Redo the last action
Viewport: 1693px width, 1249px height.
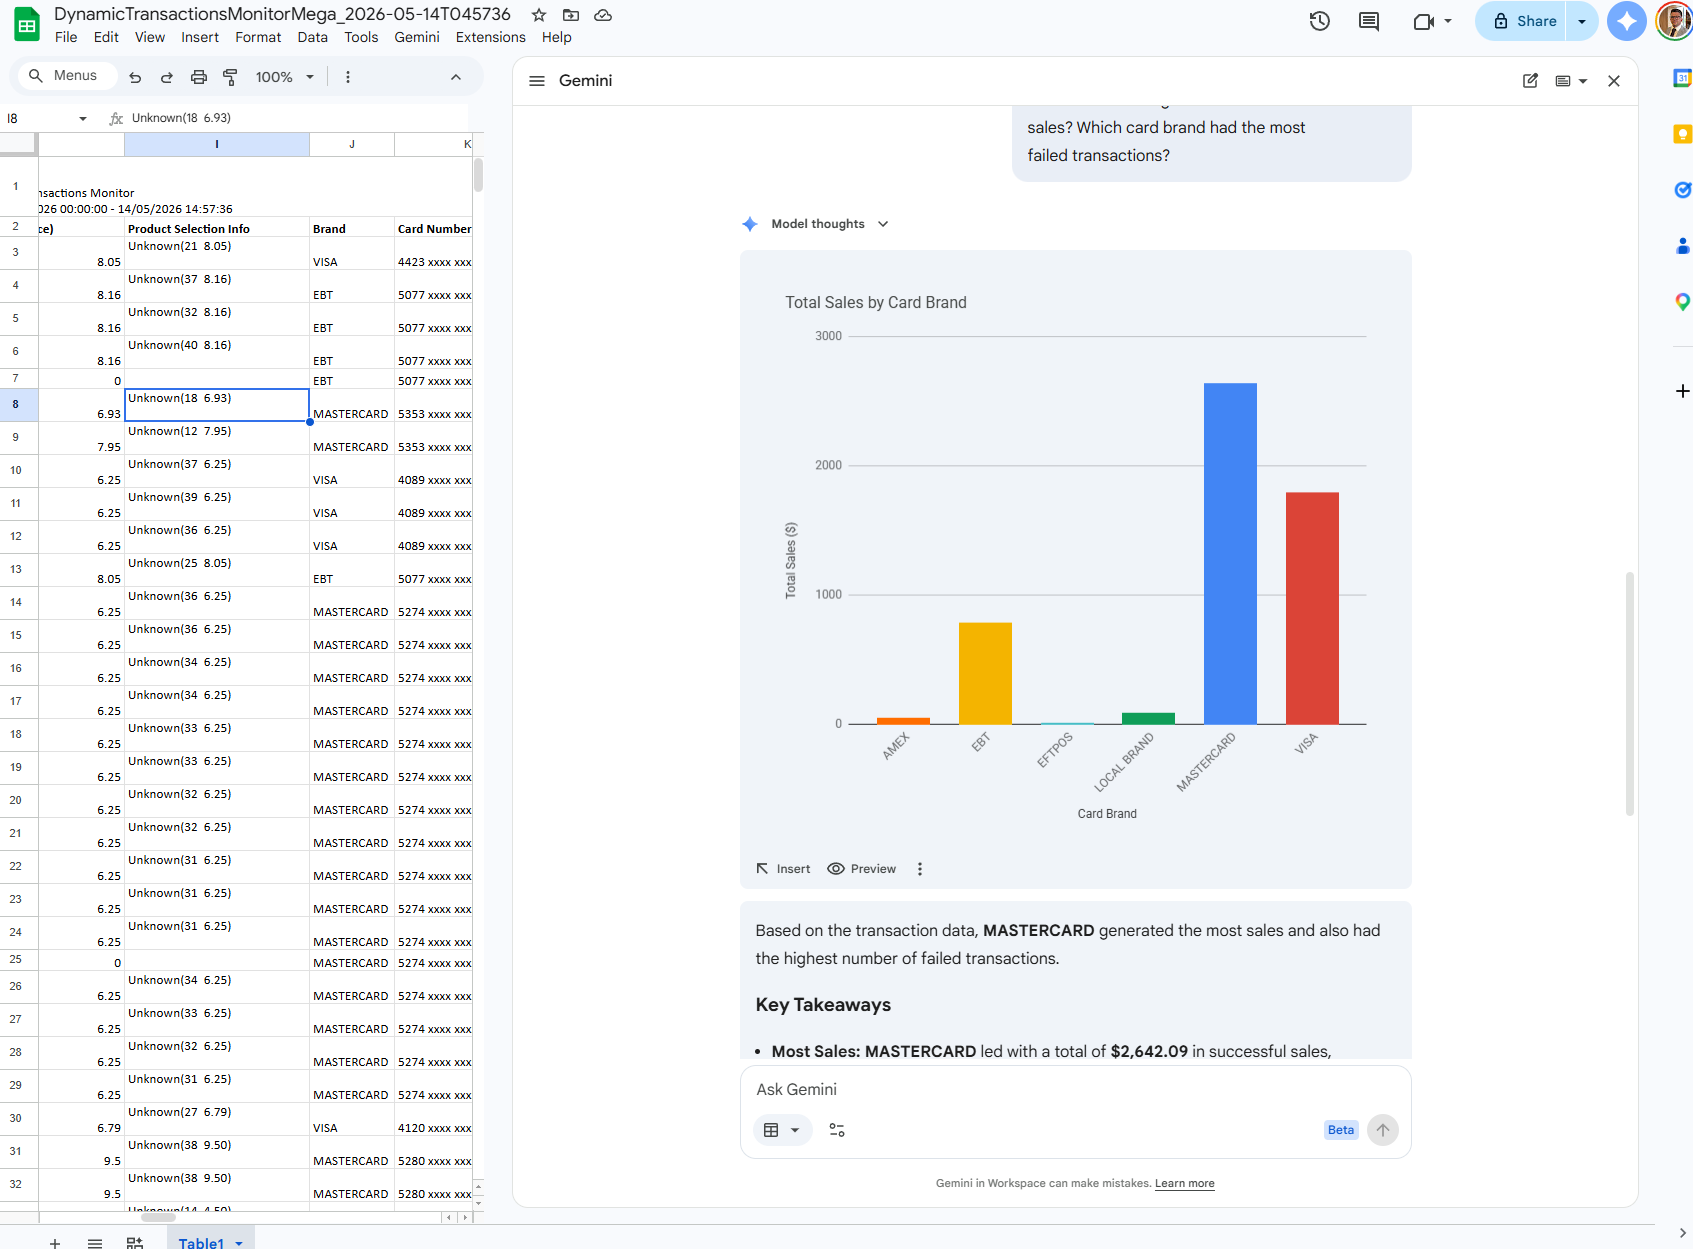click(x=167, y=77)
